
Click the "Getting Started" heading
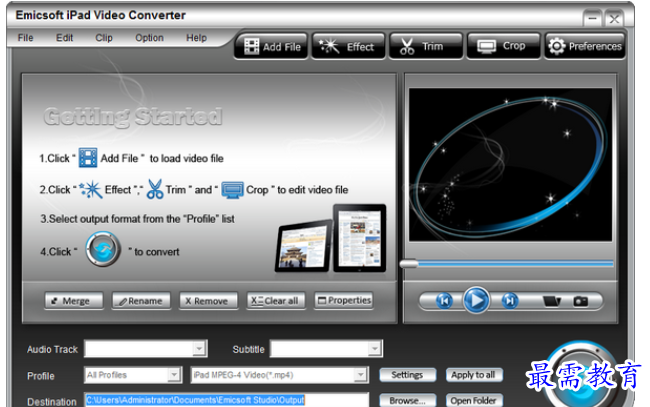[133, 116]
